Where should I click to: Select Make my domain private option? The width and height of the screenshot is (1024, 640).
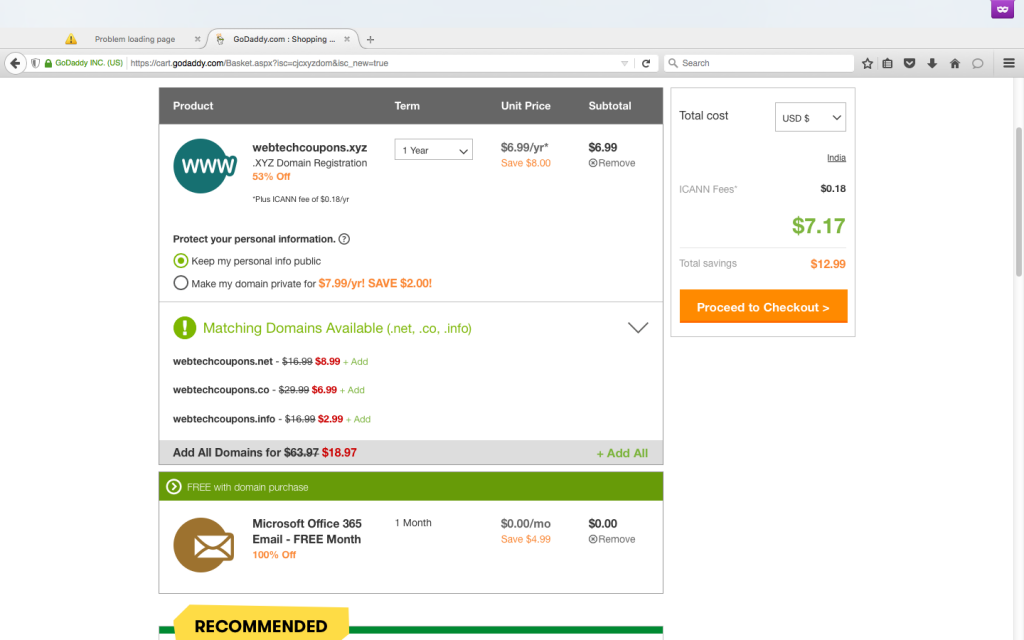[x=181, y=283]
